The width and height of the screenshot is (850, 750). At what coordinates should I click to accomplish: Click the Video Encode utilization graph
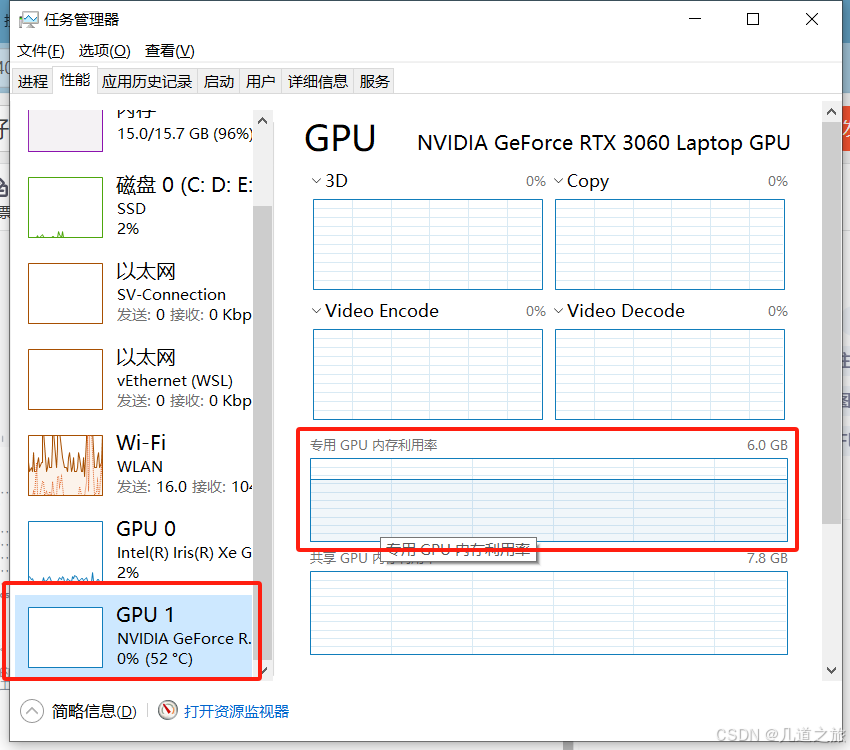428,374
